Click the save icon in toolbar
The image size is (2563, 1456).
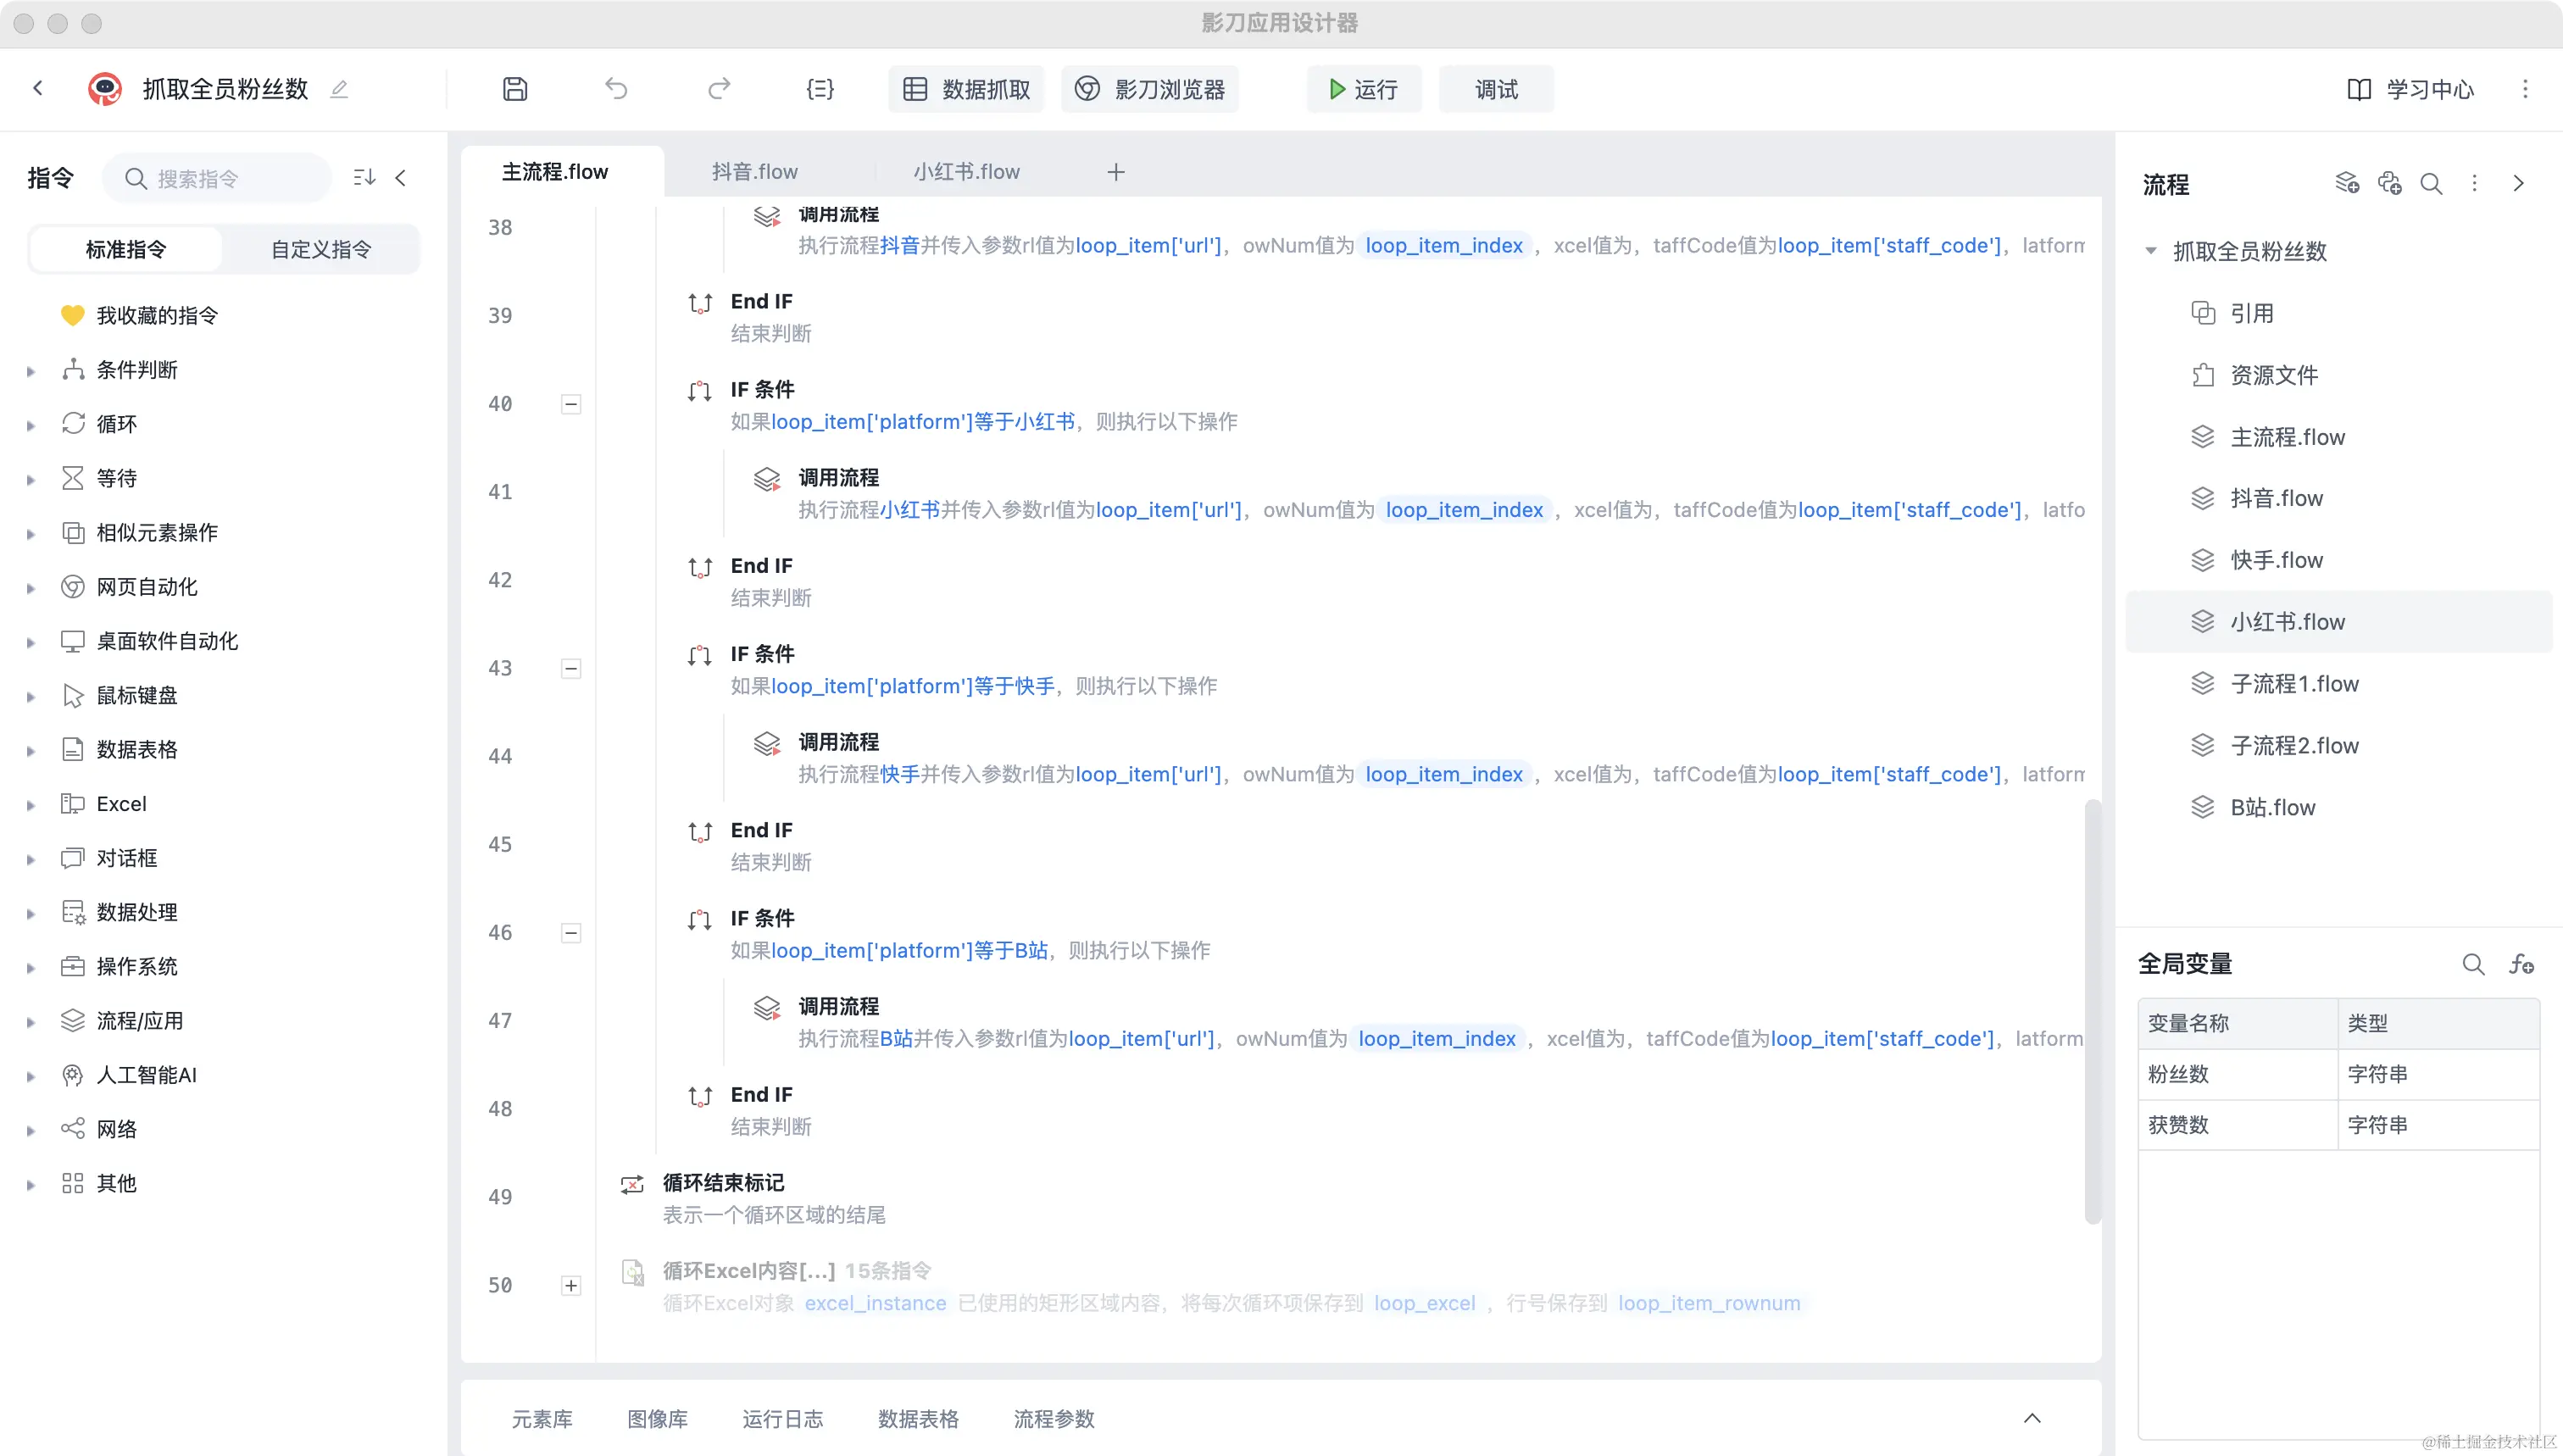(515, 89)
